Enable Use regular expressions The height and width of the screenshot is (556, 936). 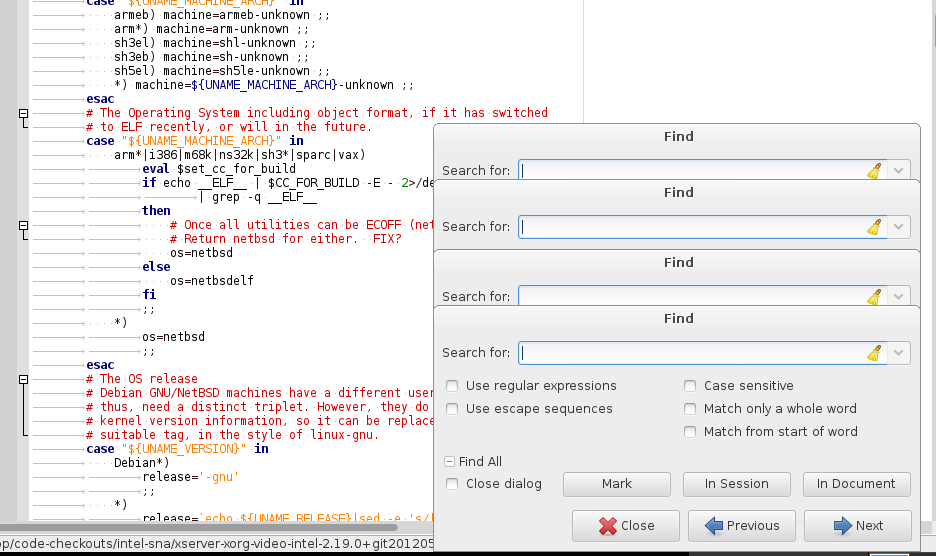(x=453, y=386)
